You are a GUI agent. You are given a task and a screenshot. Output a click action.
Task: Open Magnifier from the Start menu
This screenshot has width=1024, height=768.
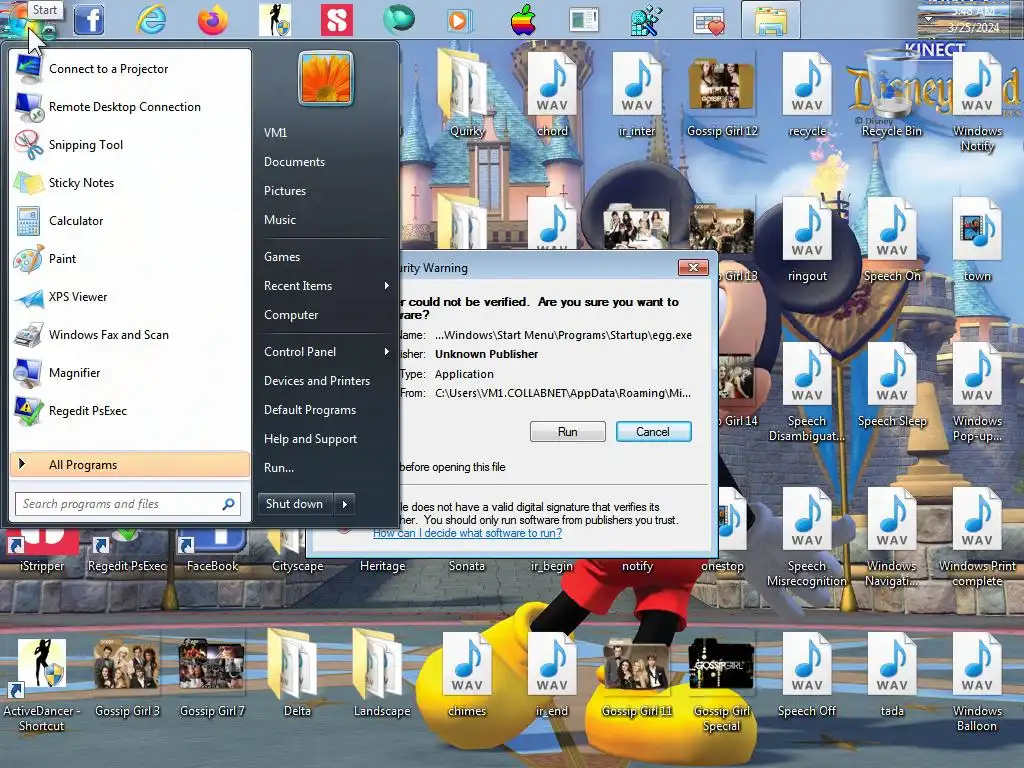click(130, 373)
